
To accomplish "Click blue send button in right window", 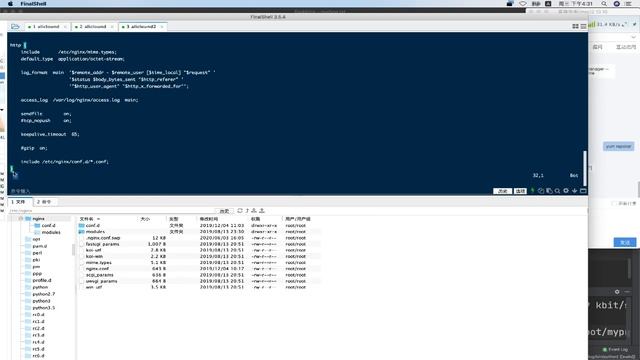I will click(x=625, y=242).
